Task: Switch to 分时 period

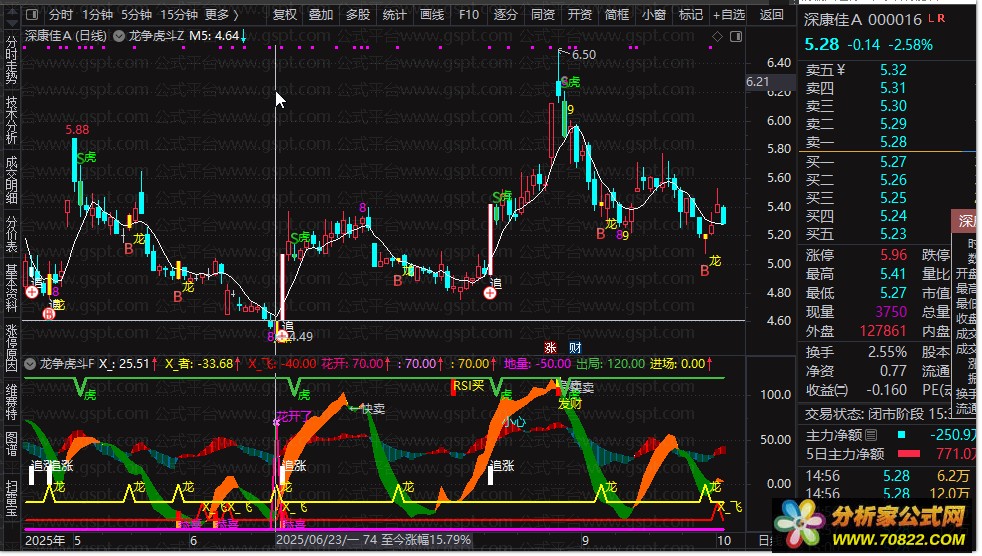Action: pyautogui.click(x=60, y=14)
